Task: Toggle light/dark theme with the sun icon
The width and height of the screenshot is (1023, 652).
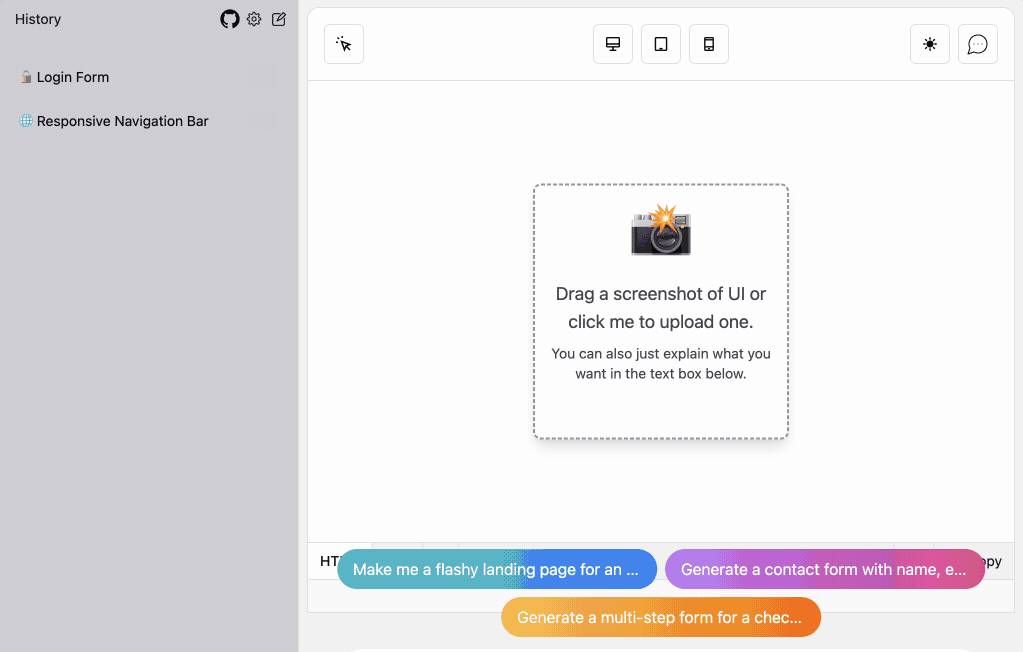Action: pos(929,44)
